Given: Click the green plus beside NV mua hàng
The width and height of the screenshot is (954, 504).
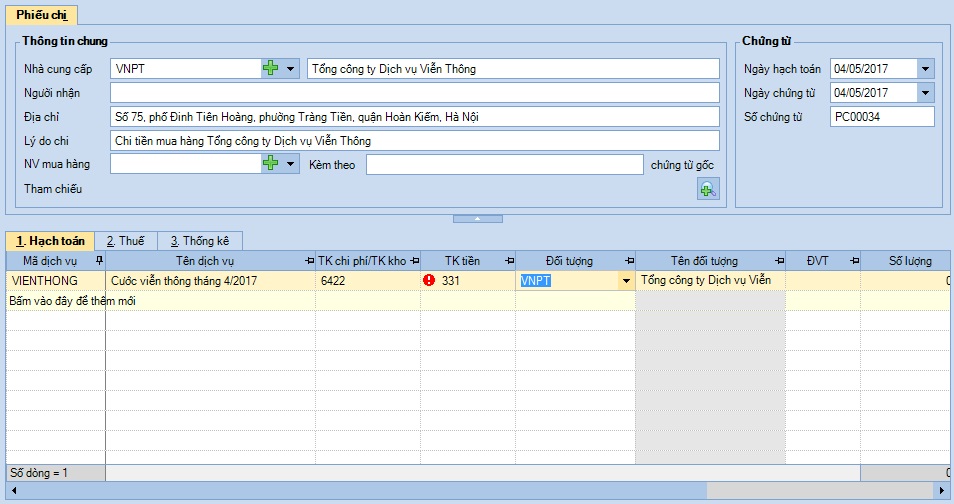Looking at the screenshot, I should click(270, 164).
